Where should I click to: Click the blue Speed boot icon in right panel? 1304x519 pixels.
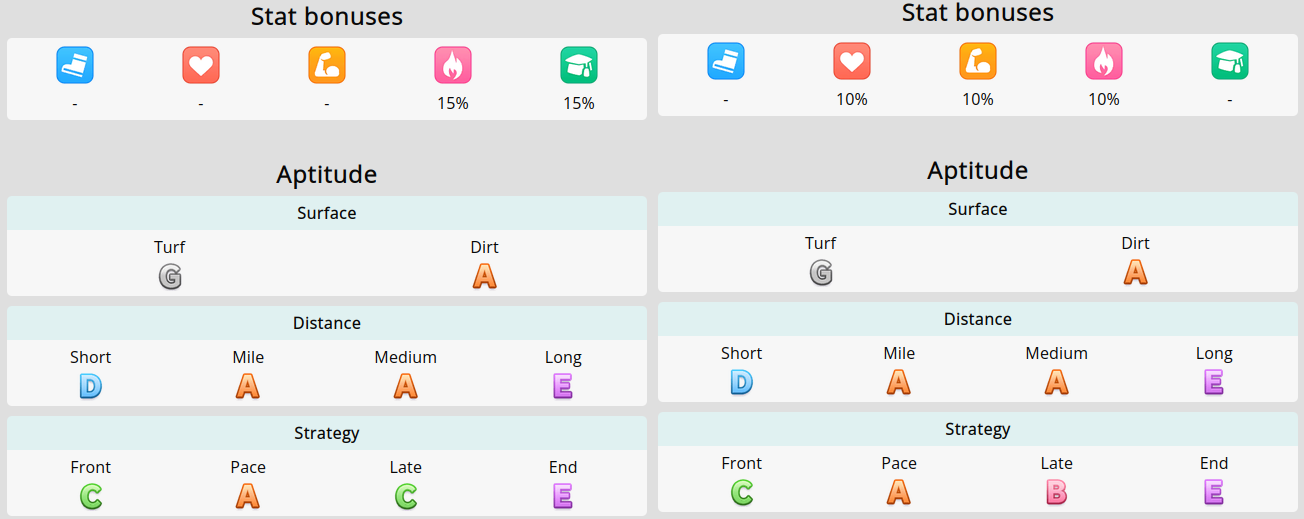click(x=726, y=61)
